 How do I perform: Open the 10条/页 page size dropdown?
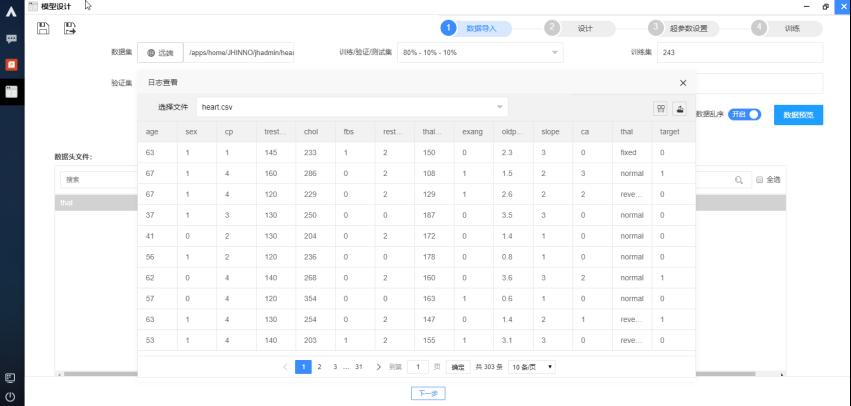(533, 367)
